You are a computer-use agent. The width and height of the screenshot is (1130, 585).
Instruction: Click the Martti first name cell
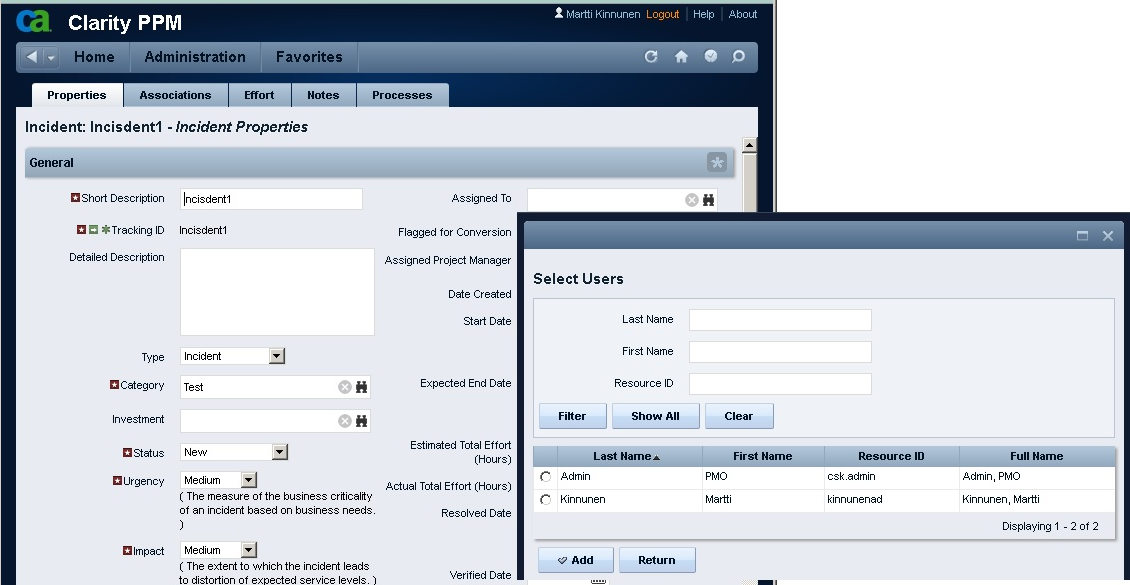point(762,500)
